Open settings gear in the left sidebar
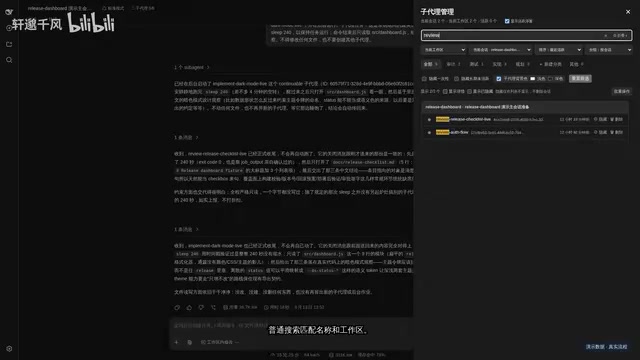 point(9,349)
